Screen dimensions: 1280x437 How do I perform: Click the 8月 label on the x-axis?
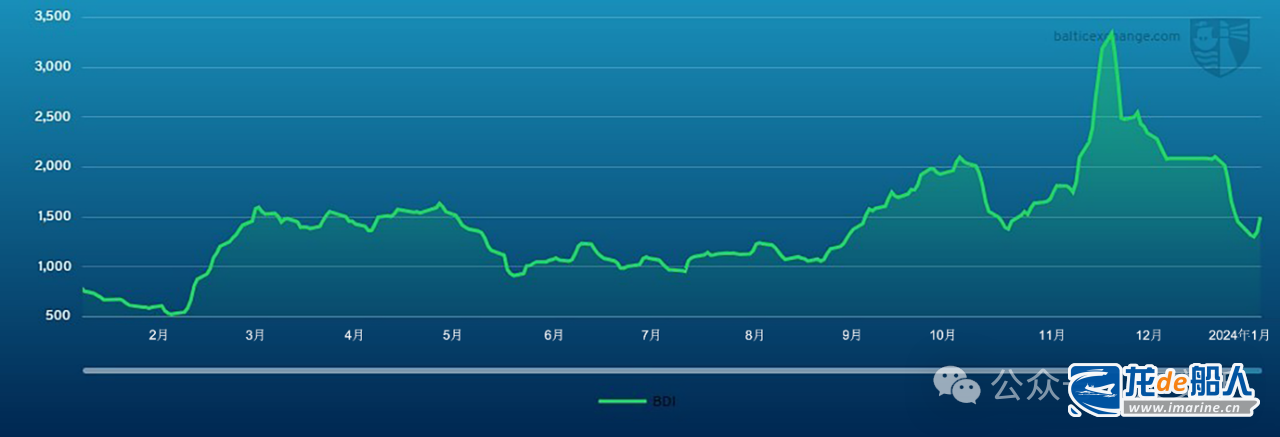tap(754, 336)
